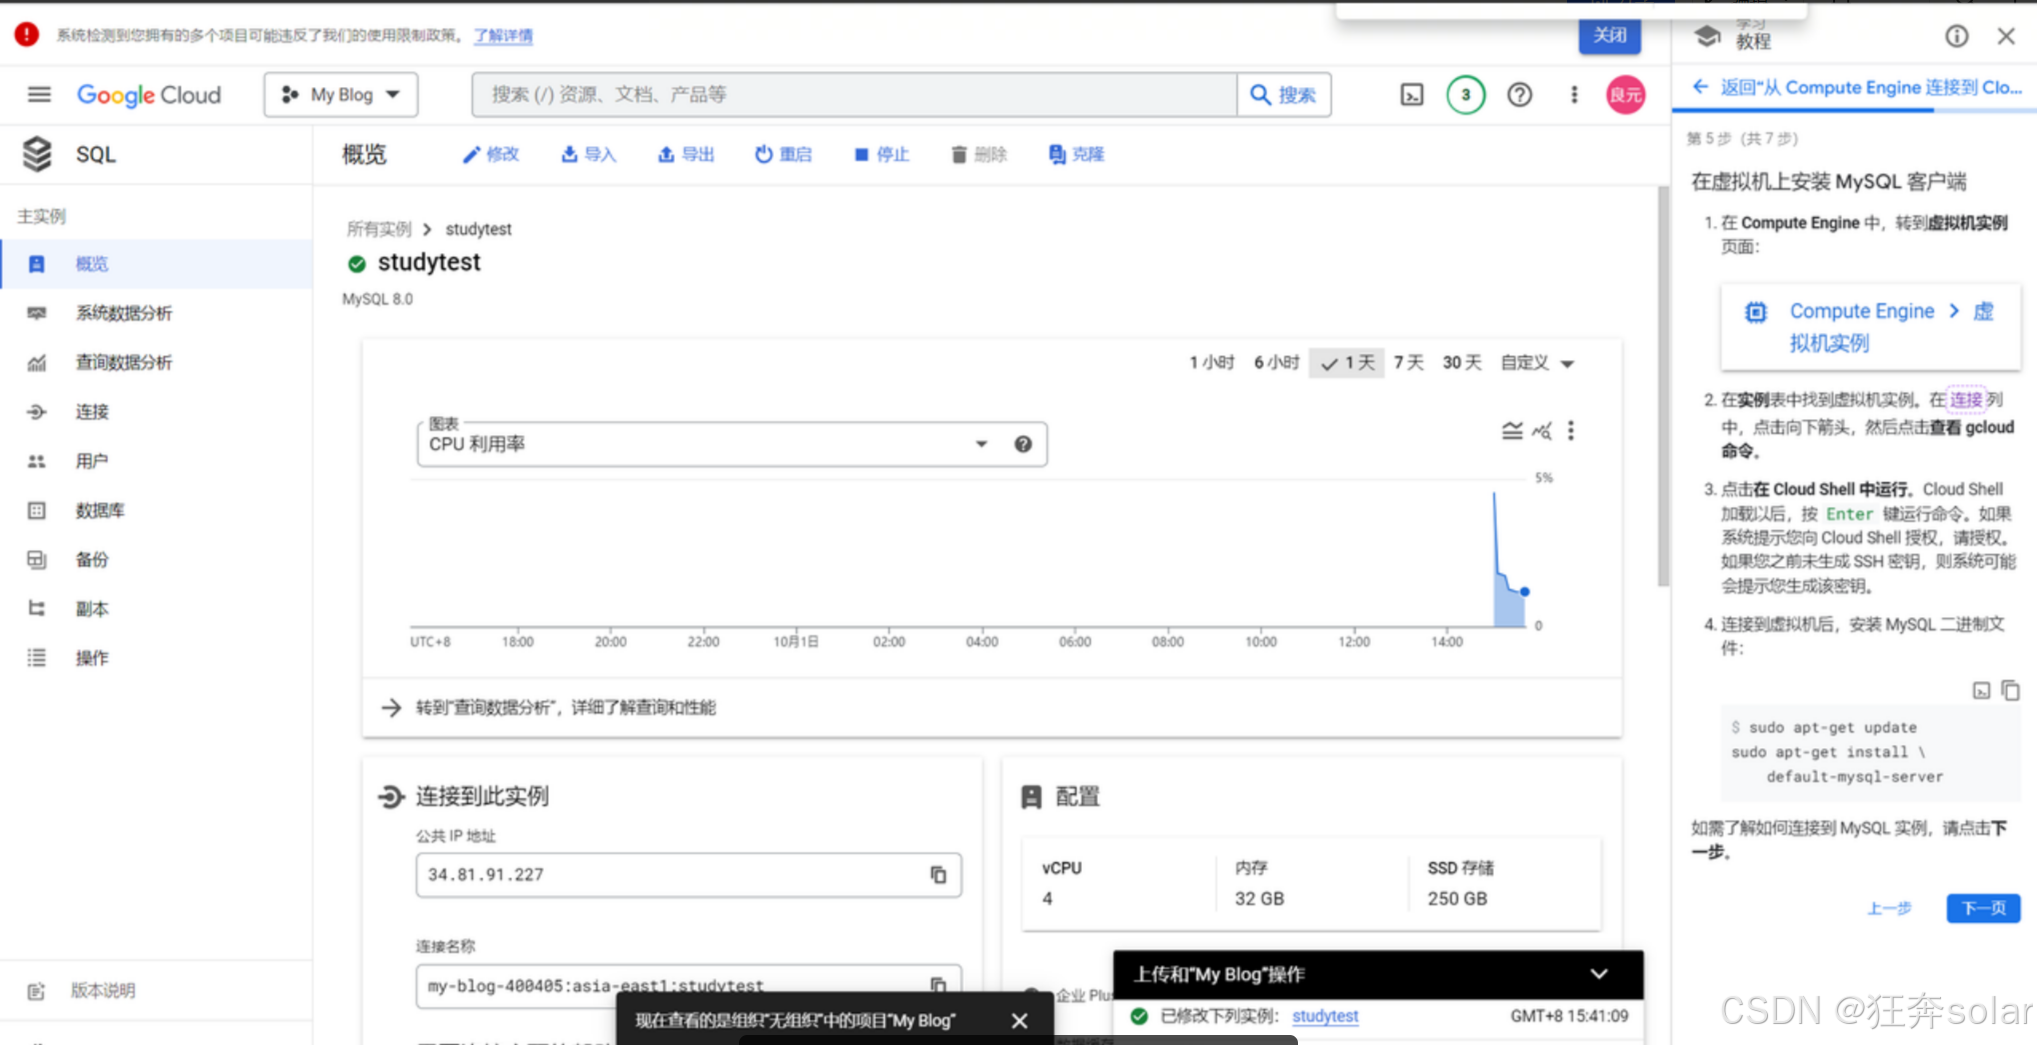Clone the instance via 克隆
The image size is (2037, 1045).
[1076, 154]
